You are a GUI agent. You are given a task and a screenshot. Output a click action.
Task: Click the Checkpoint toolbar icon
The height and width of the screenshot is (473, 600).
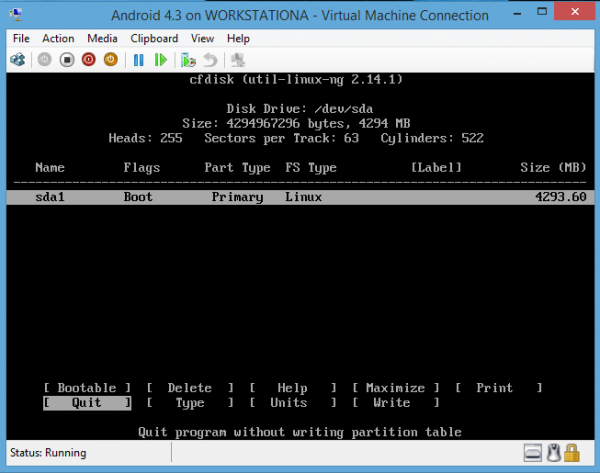click(188, 60)
